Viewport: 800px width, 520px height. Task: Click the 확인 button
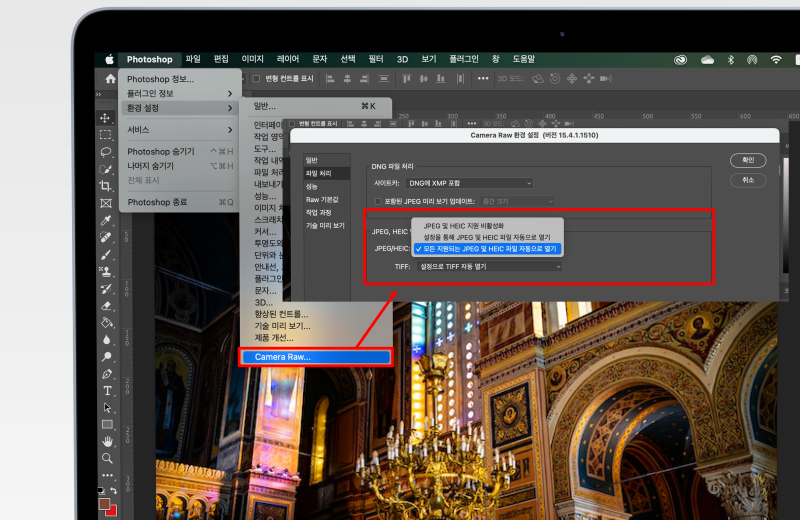[748, 160]
